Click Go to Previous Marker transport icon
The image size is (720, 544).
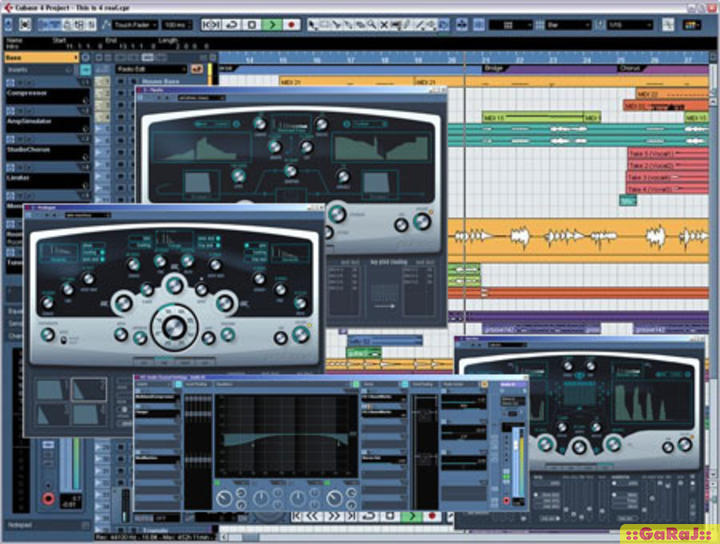[x=210, y=24]
